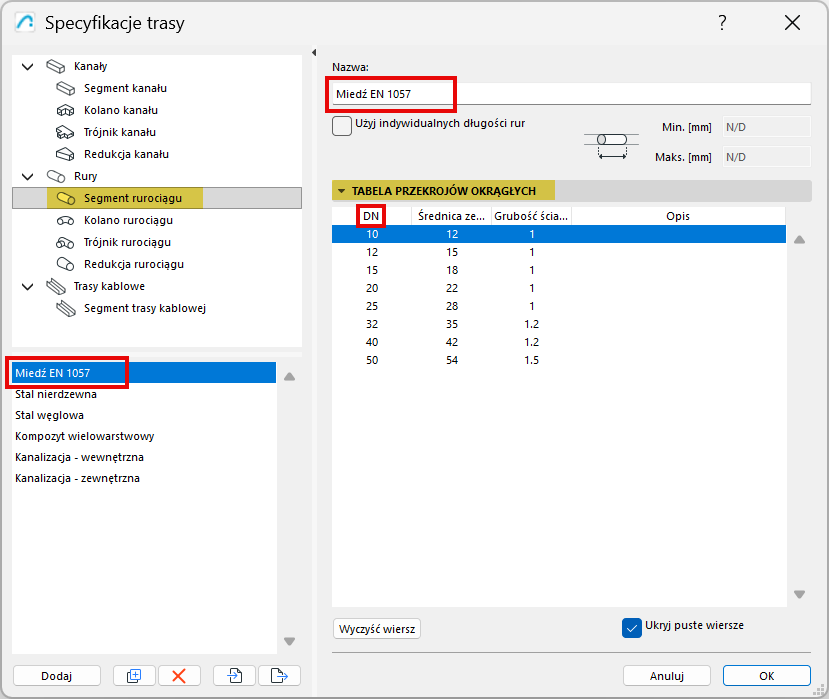Click the Trójnik kanału tee icon

pyautogui.click(x=66, y=132)
